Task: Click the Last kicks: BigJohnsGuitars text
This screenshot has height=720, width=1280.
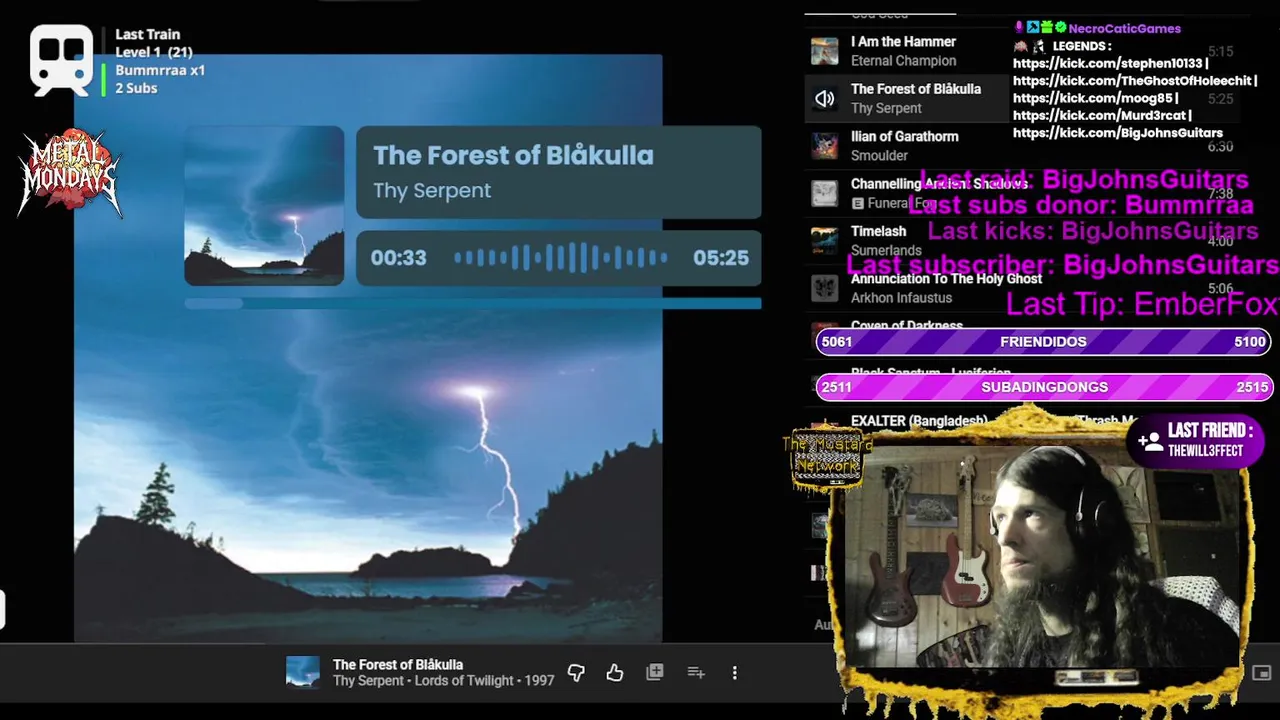Action: (x=1093, y=231)
